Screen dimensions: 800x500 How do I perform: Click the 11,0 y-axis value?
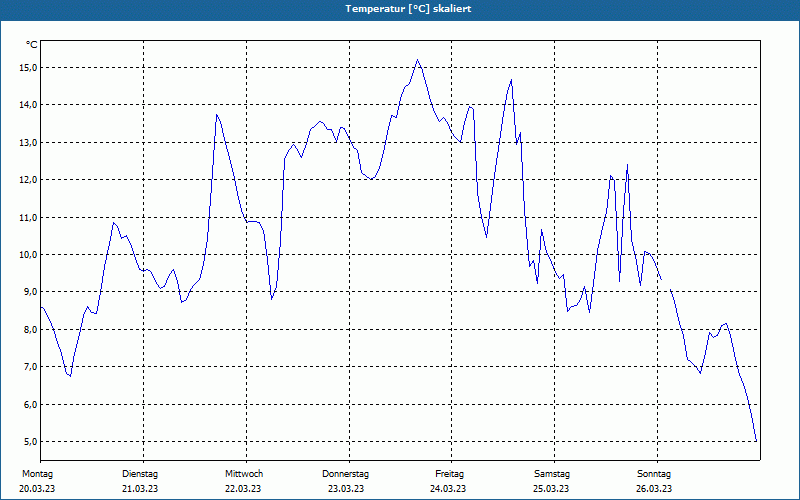[28, 217]
